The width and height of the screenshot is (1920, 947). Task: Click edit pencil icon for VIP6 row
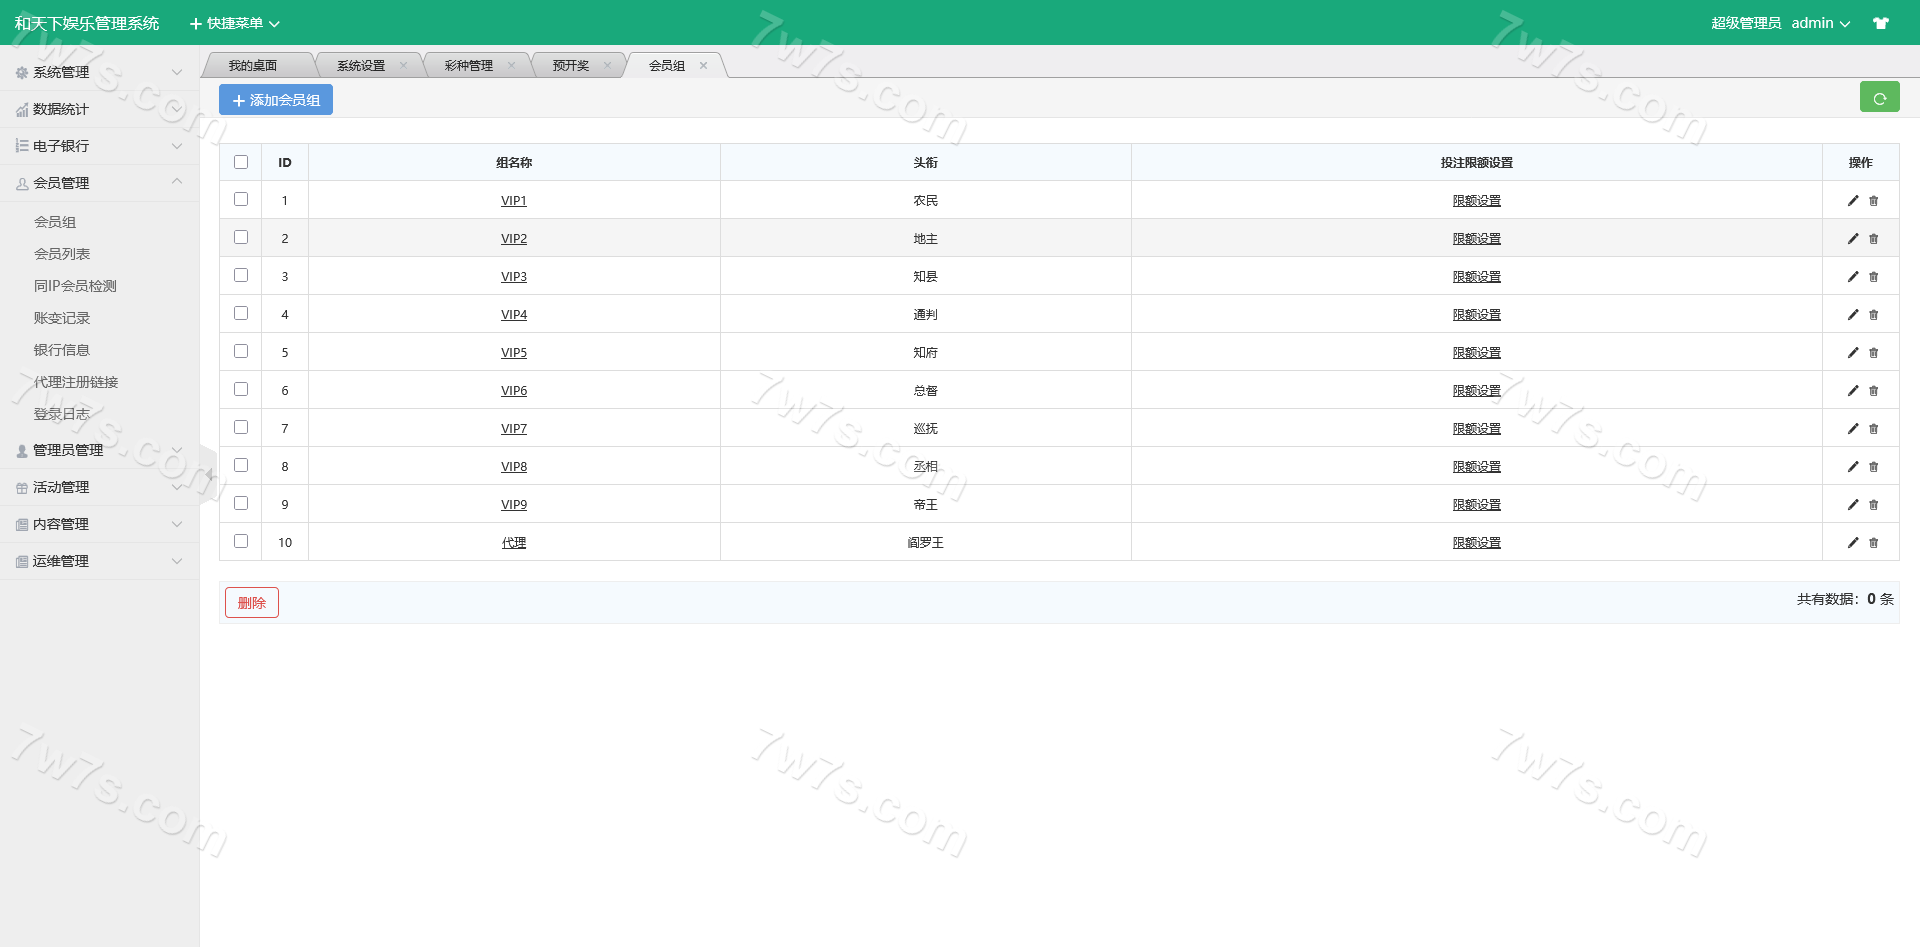[x=1852, y=391]
